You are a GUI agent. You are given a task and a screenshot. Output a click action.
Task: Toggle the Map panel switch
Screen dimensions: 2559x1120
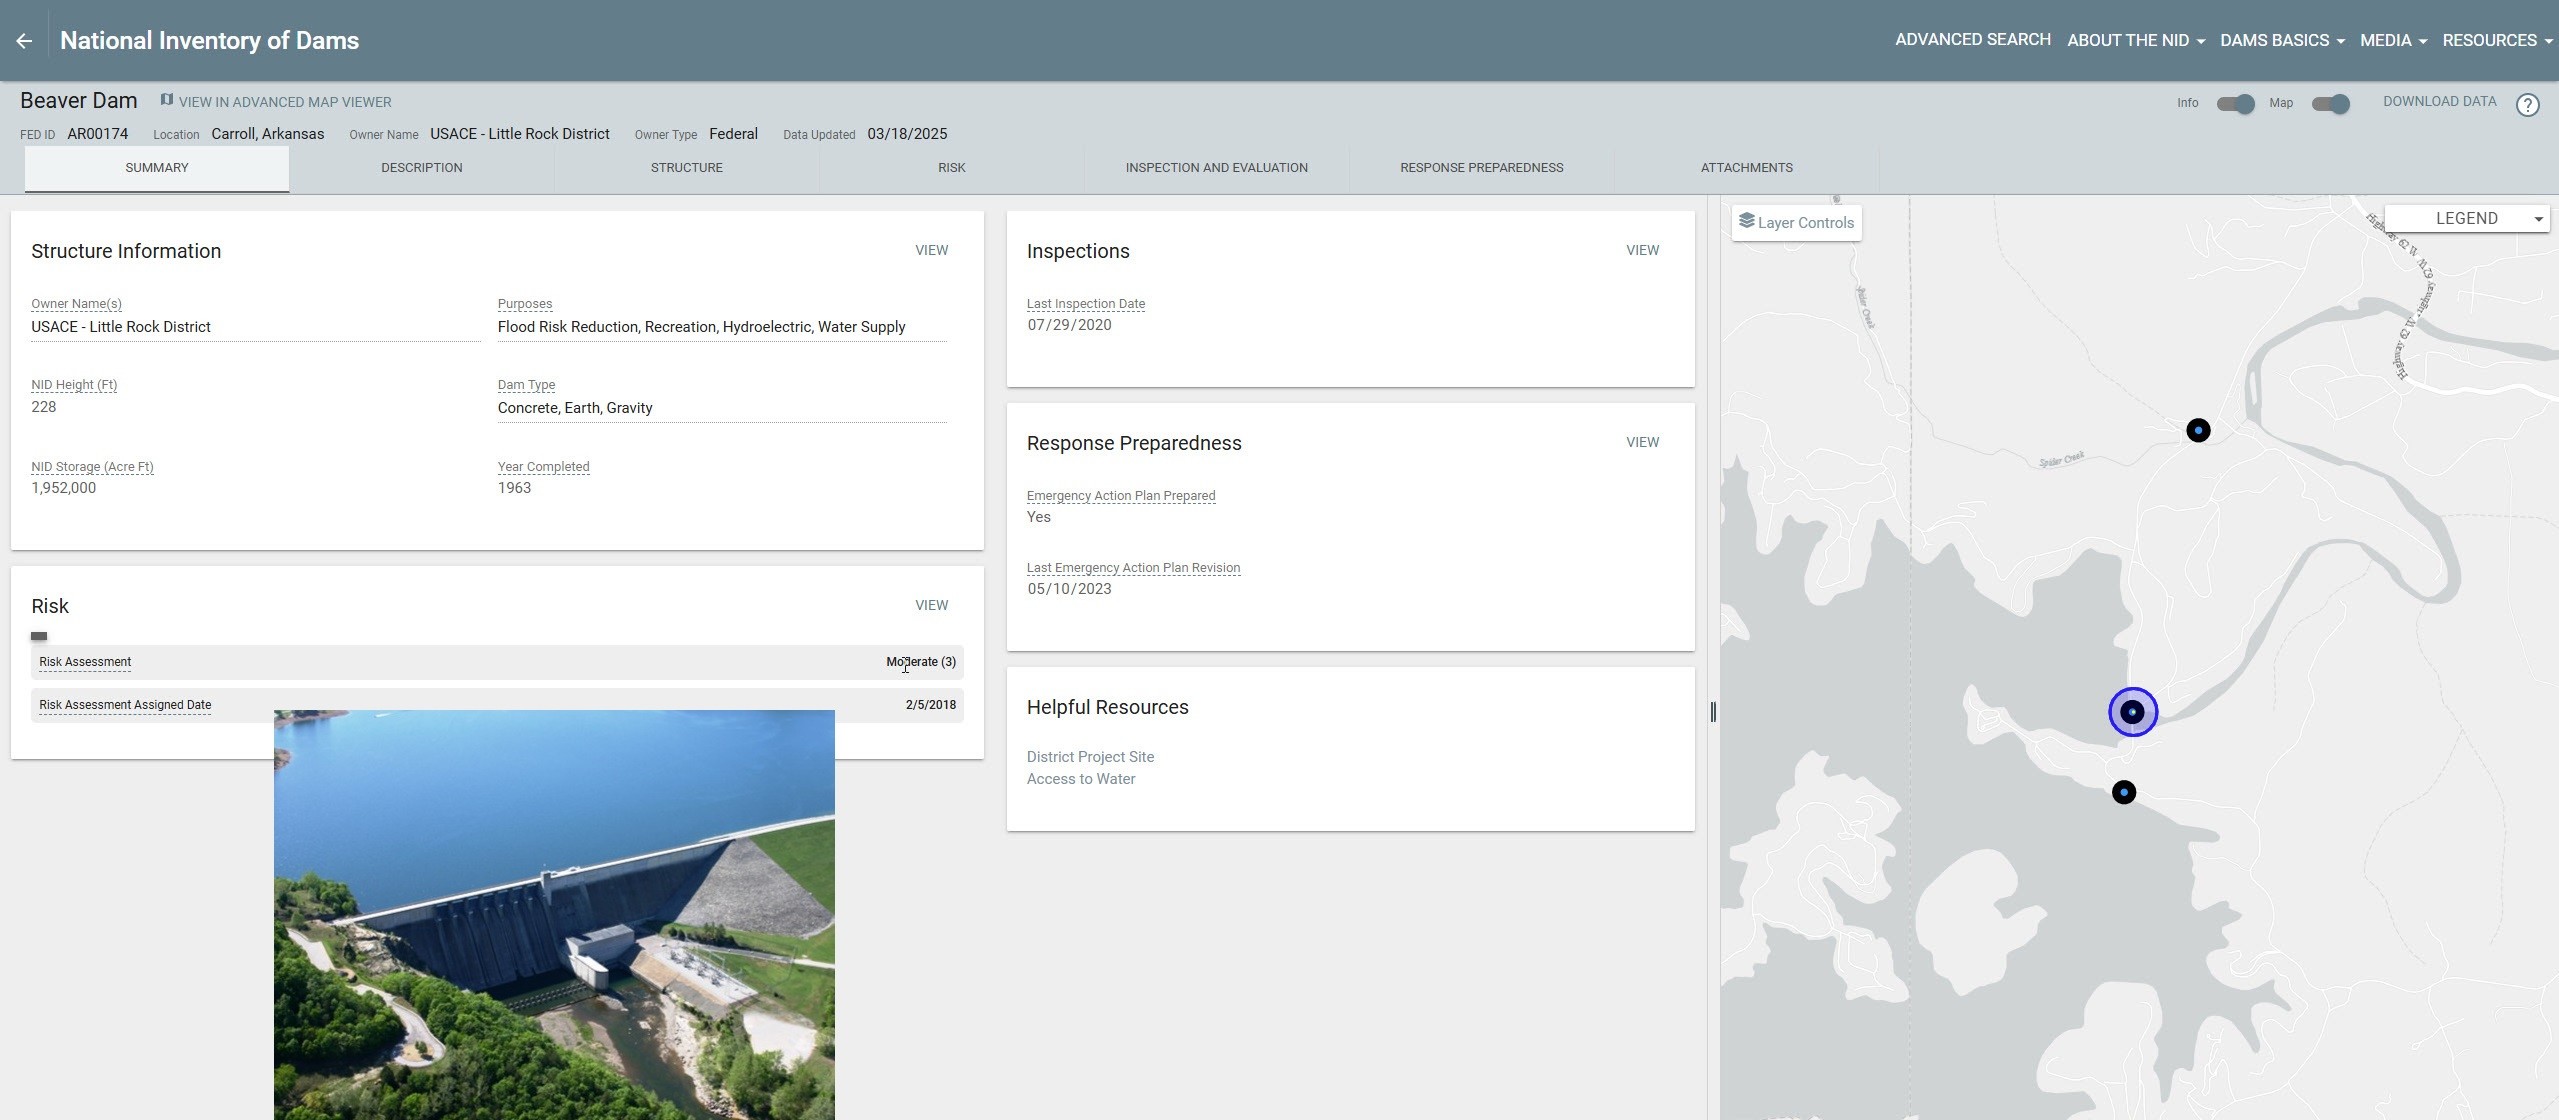click(x=2330, y=104)
